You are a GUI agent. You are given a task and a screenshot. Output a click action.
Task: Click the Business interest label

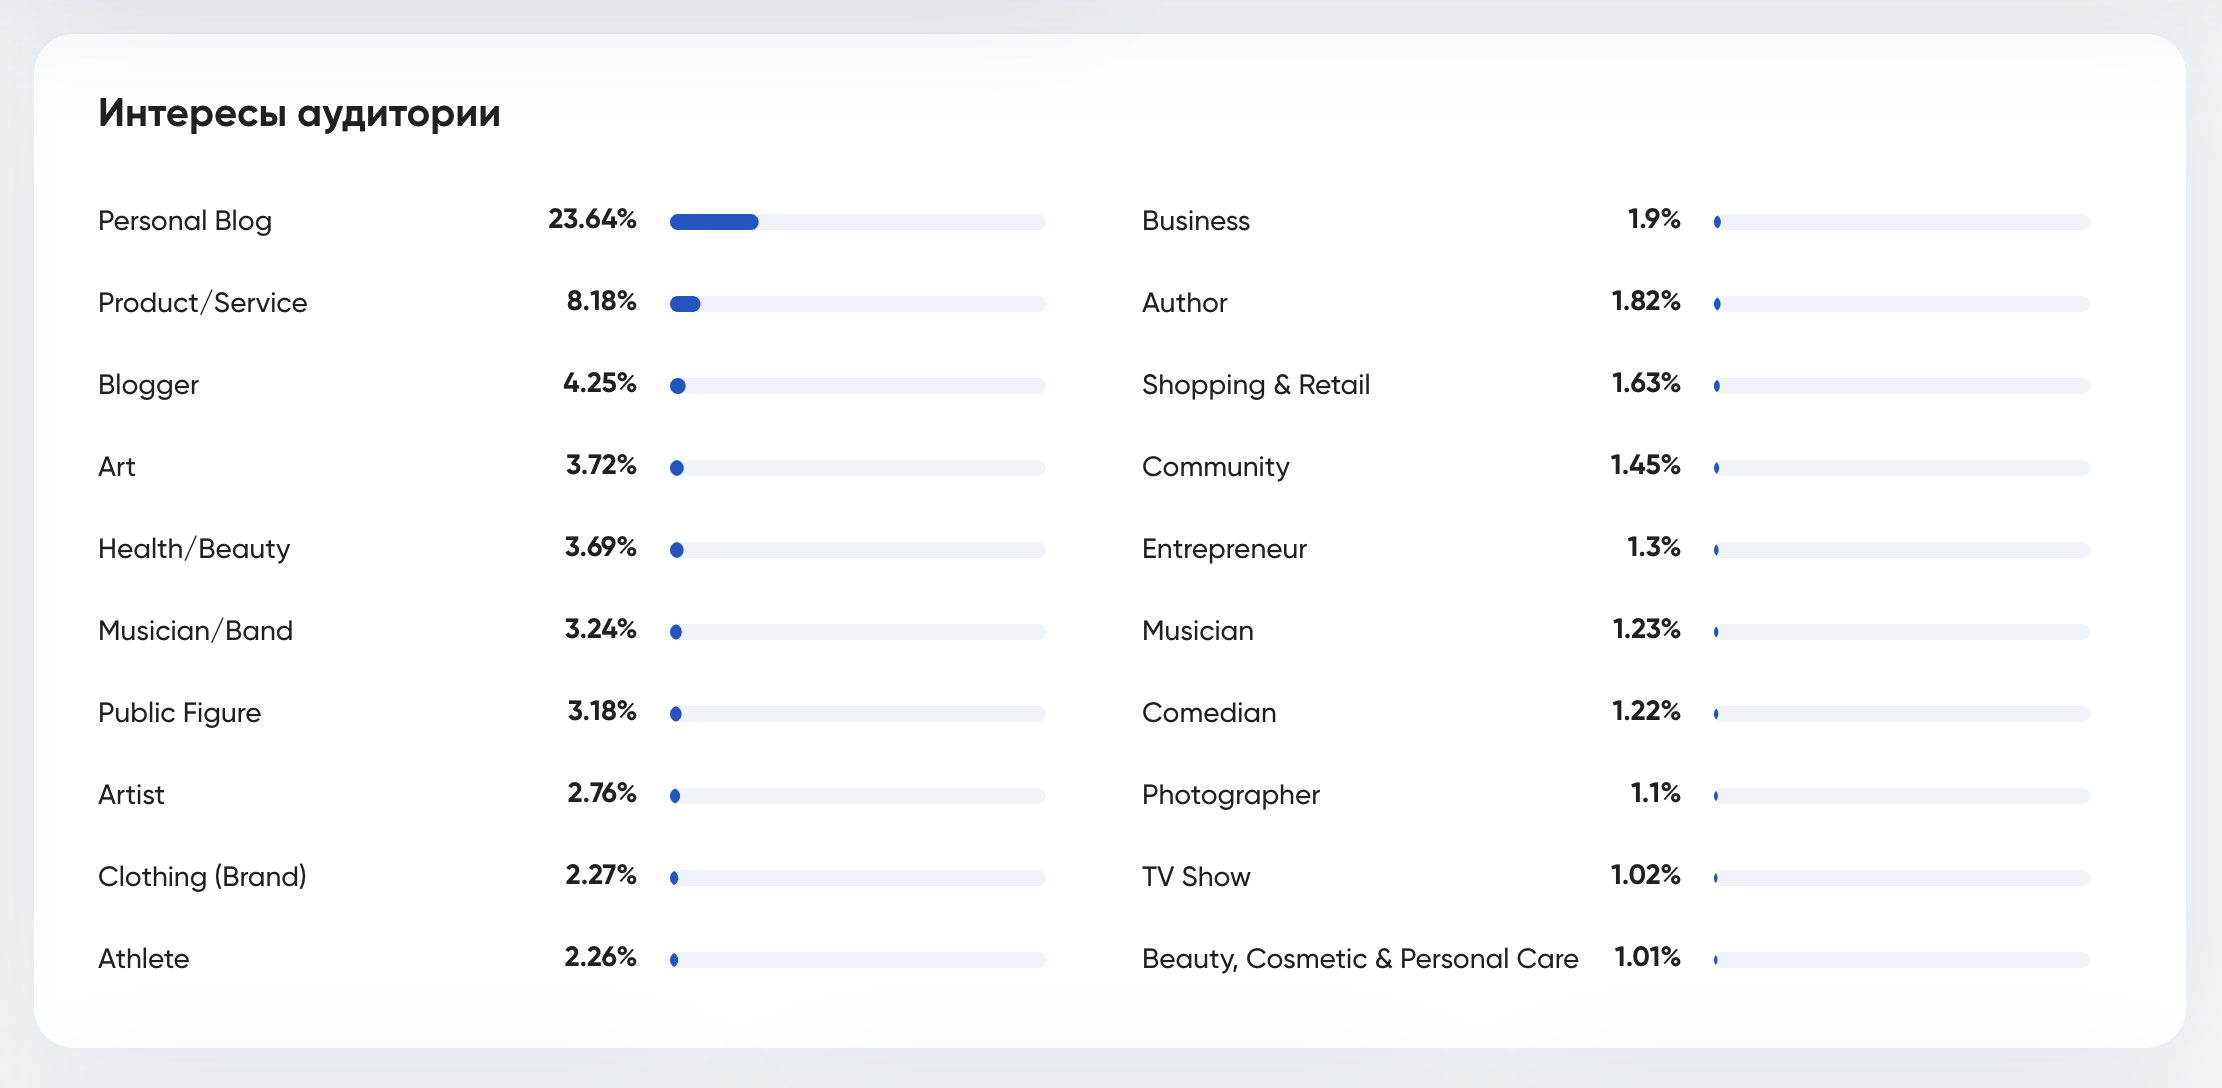(1195, 221)
